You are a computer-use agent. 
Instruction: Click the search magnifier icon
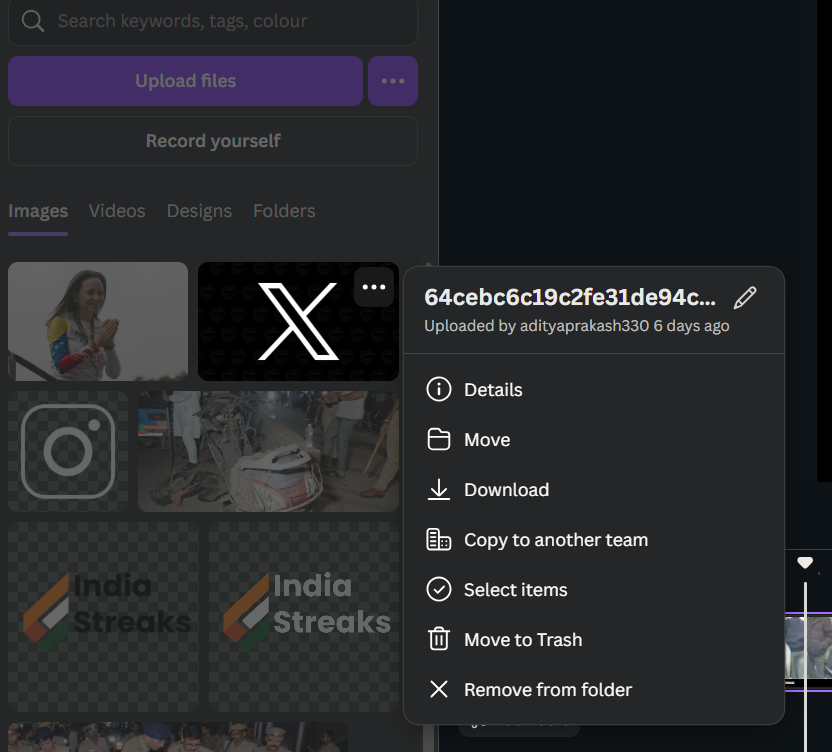point(32,21)
